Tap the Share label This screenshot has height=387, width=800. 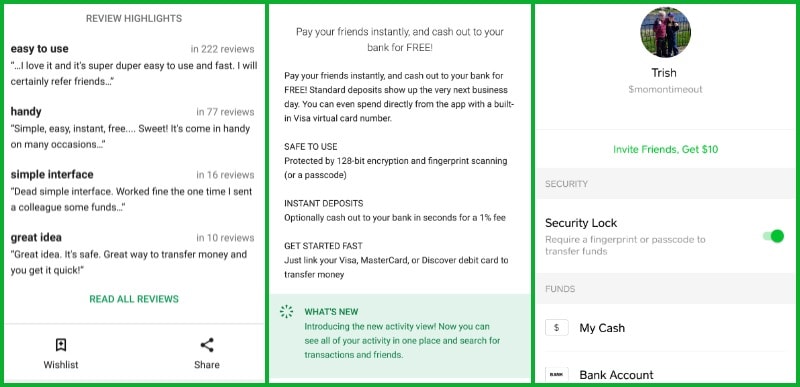(x=207, y=365)
